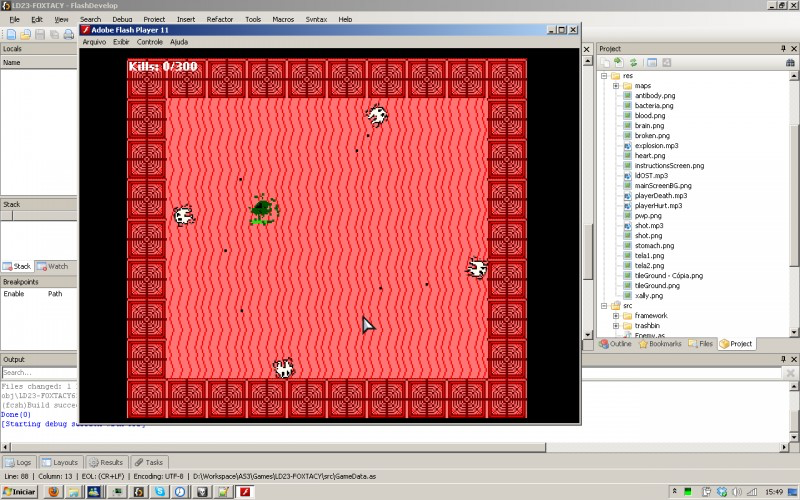
Task: Click the New Document toolbar icon
Action: click(x=11, y=35)
